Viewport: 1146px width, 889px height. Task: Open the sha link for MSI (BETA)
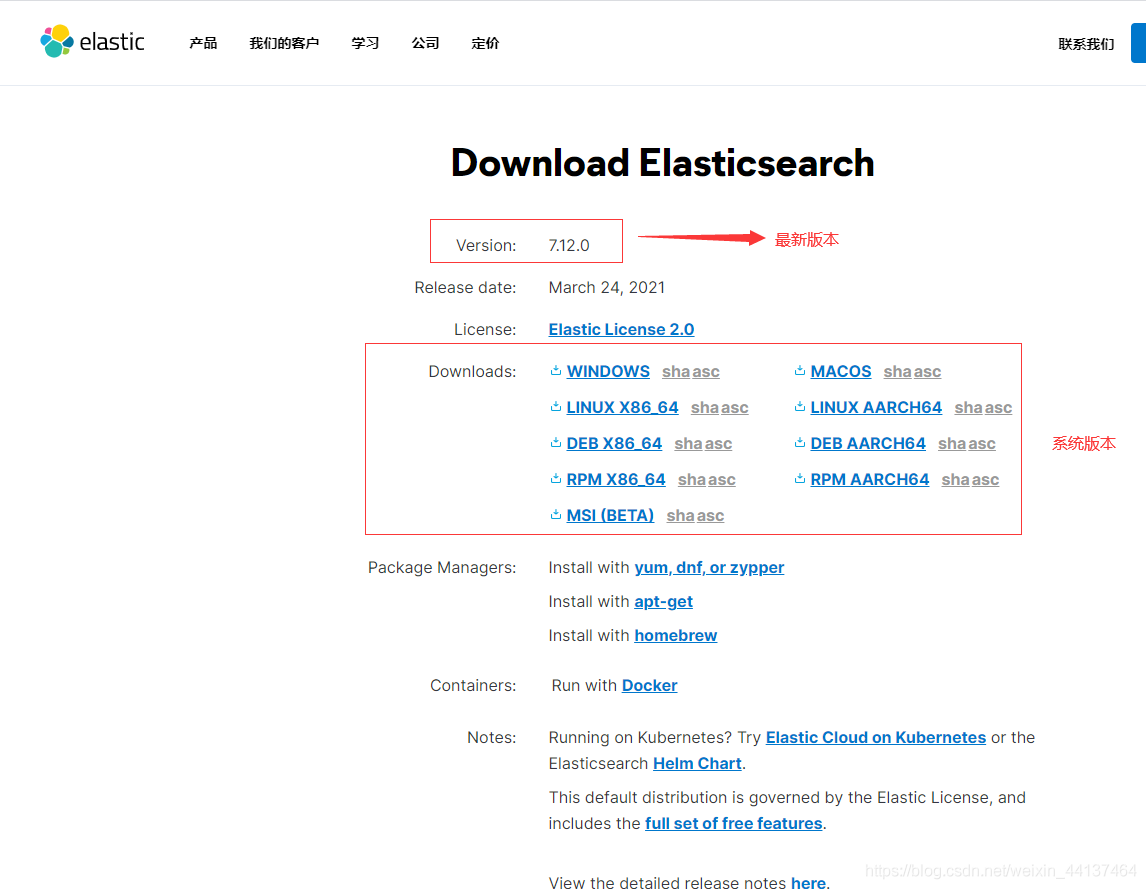(680, 515)
